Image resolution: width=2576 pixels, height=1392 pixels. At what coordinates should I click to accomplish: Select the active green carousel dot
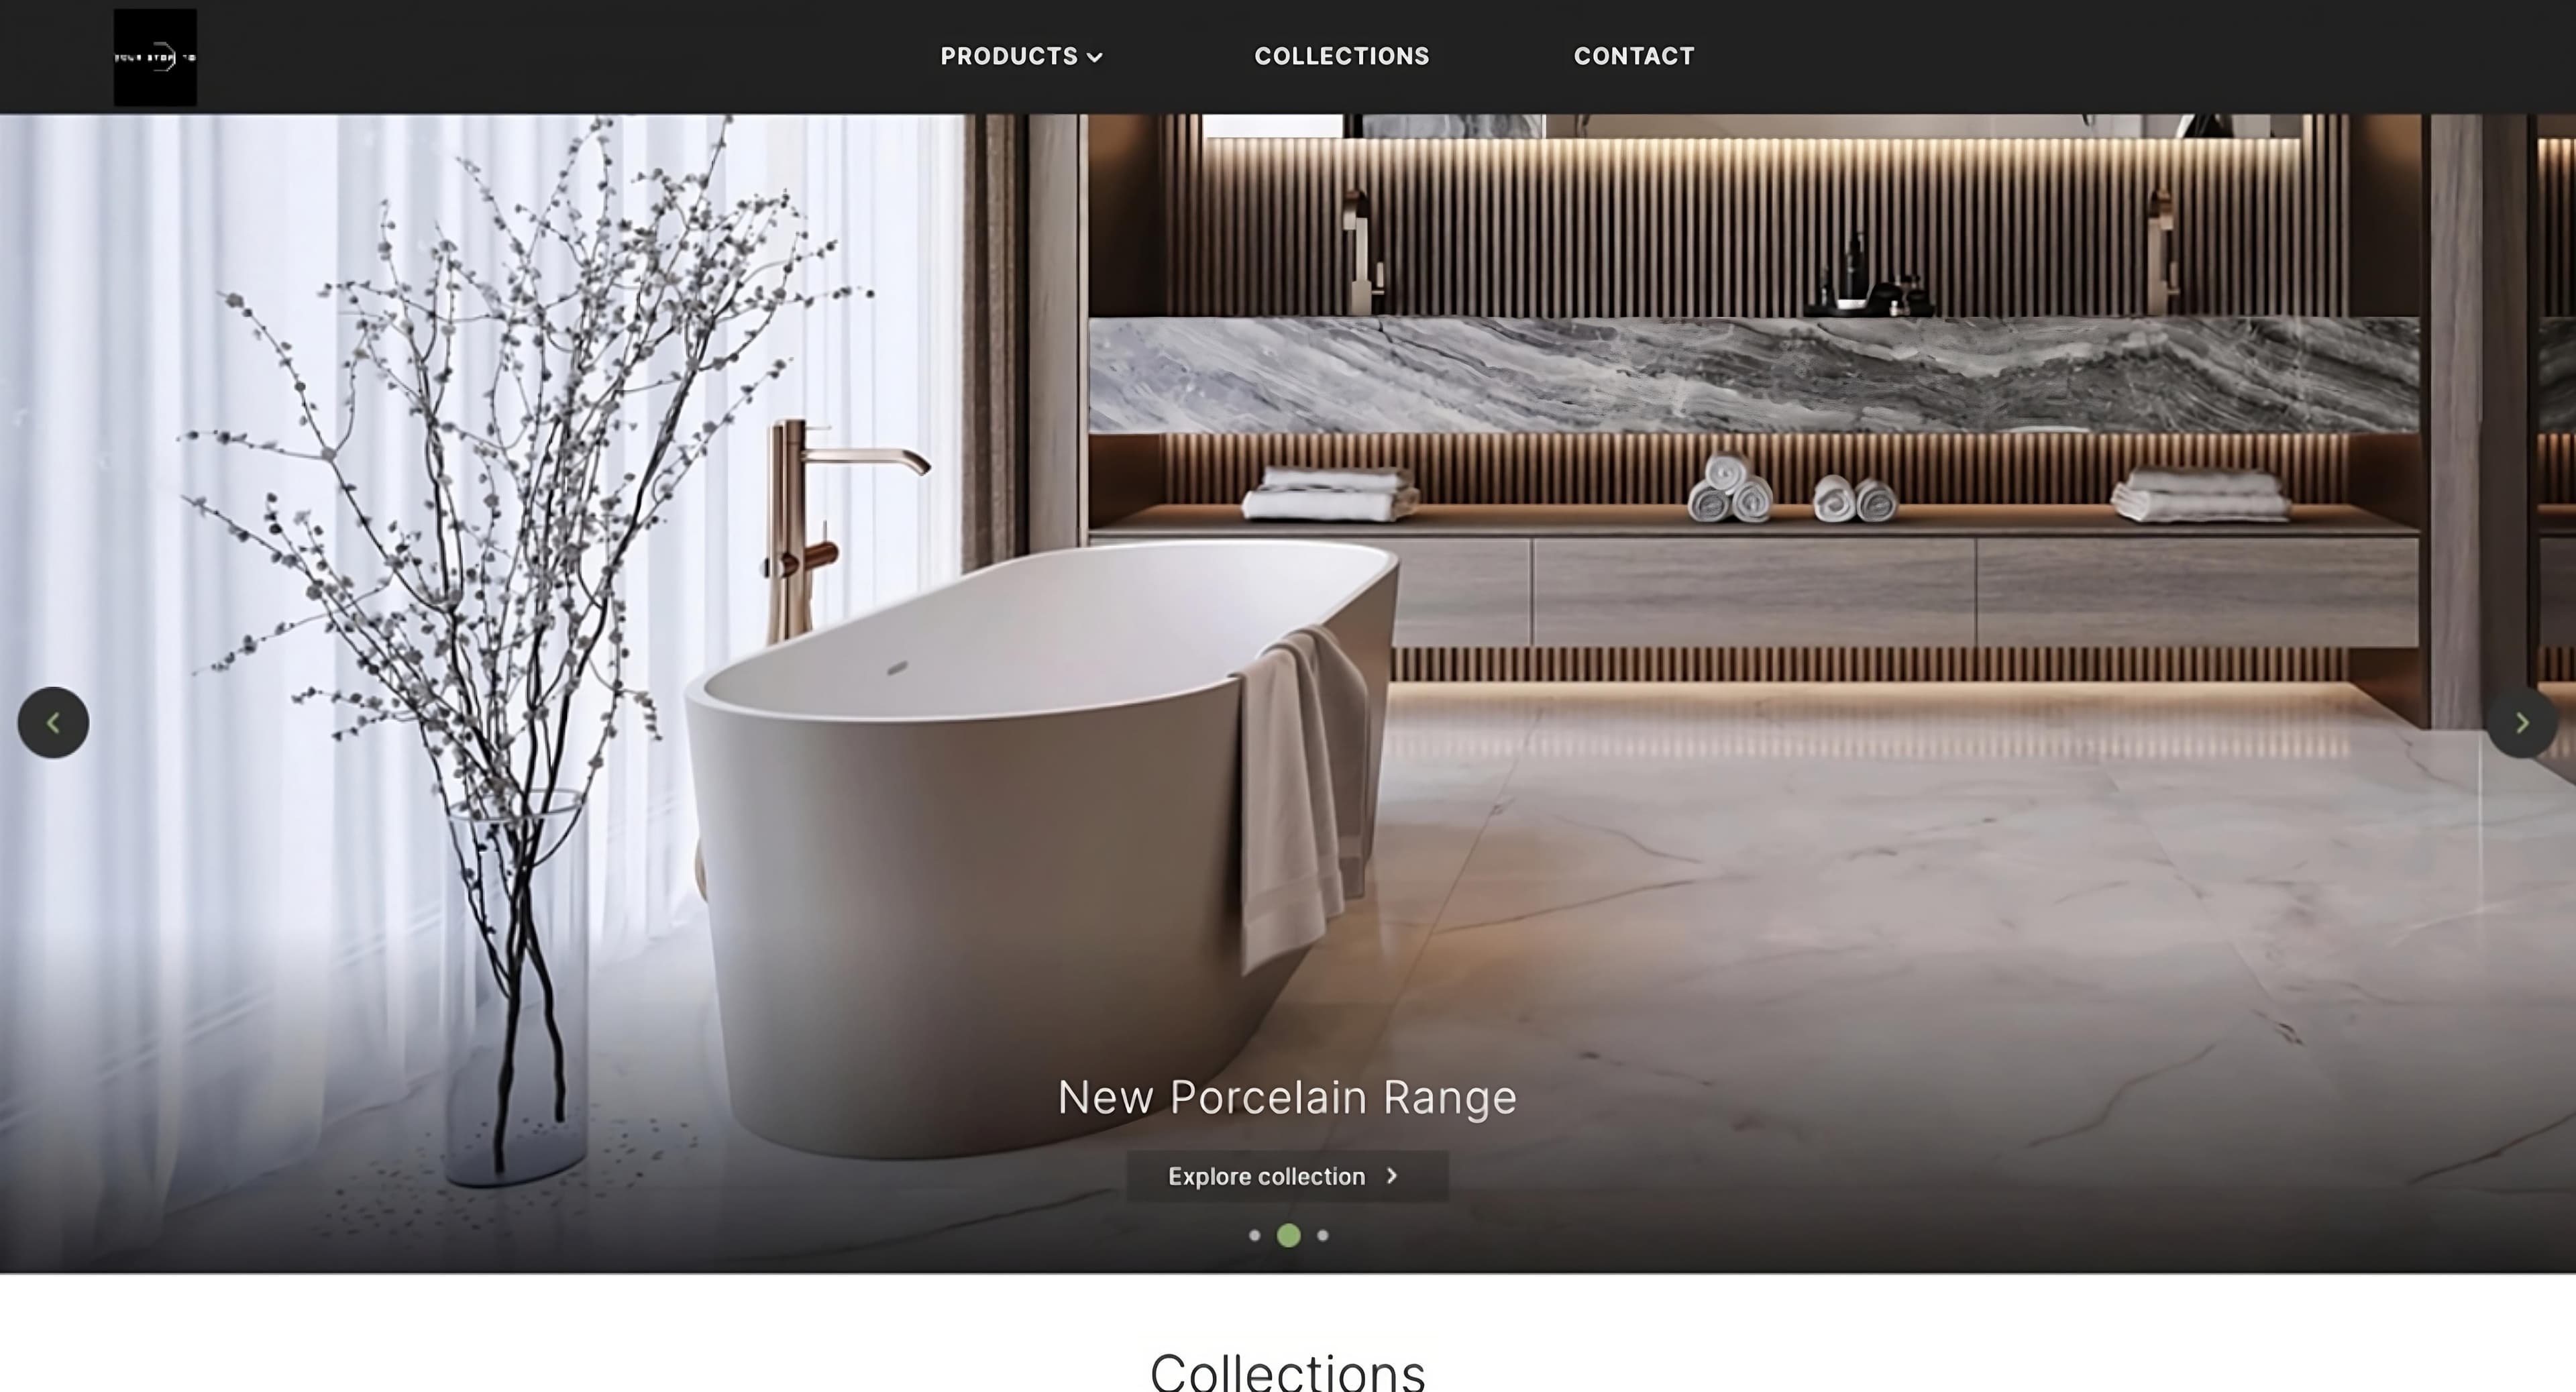[x=1287, y=1234]
